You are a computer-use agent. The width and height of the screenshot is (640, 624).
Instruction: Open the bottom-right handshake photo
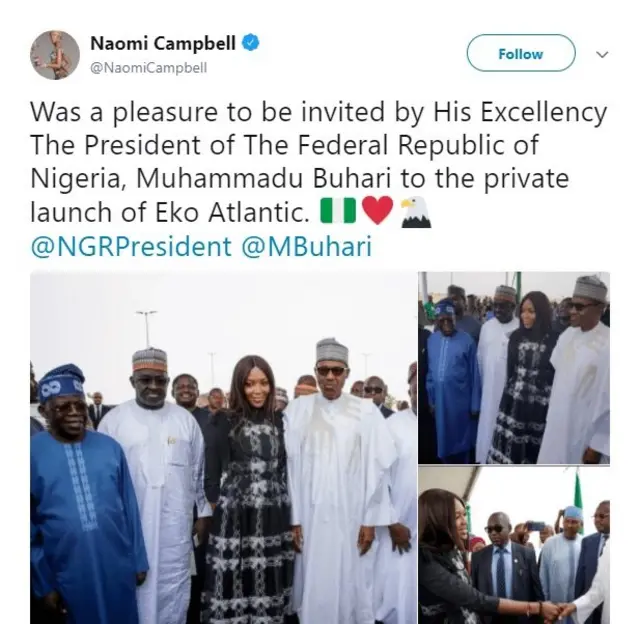click(514, 545)
